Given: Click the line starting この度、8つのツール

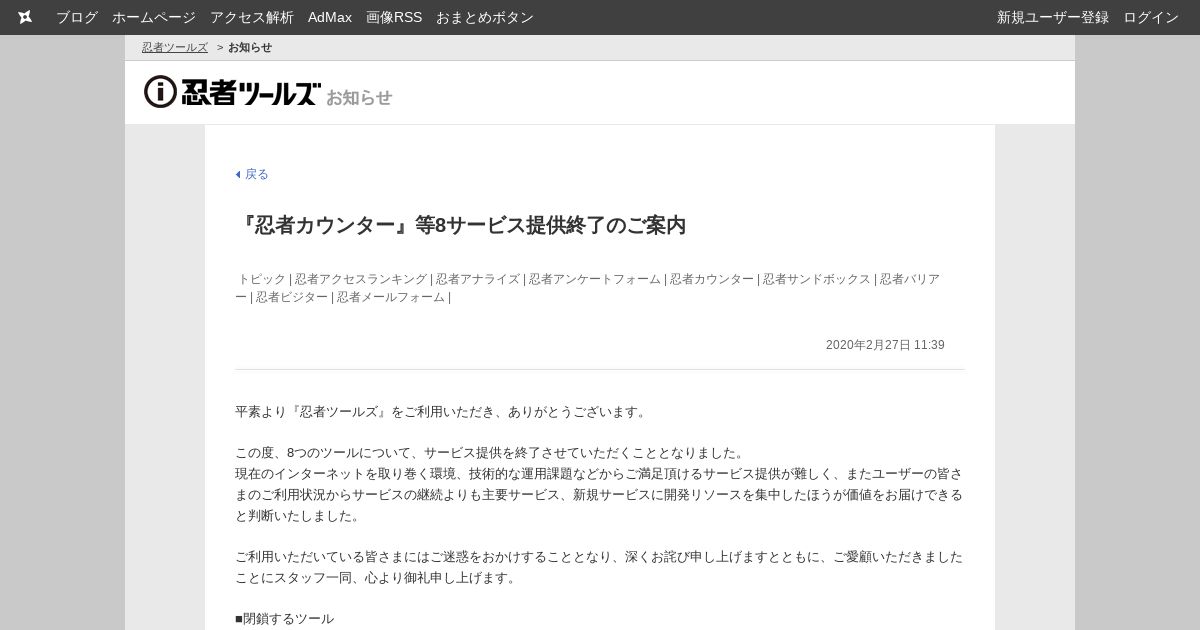Looking at the screenshot, I should coord(490,453).
